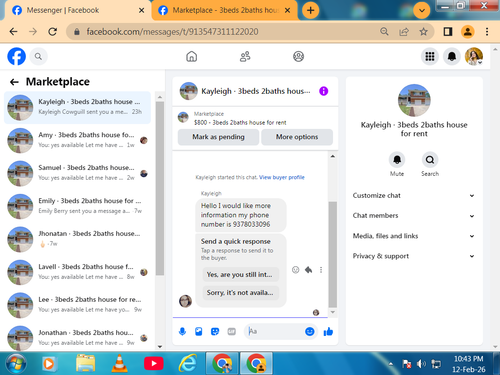
Task: Click the zoom magnifier icon in address bar
Action: pyautogui.click(x=384, y=32)
